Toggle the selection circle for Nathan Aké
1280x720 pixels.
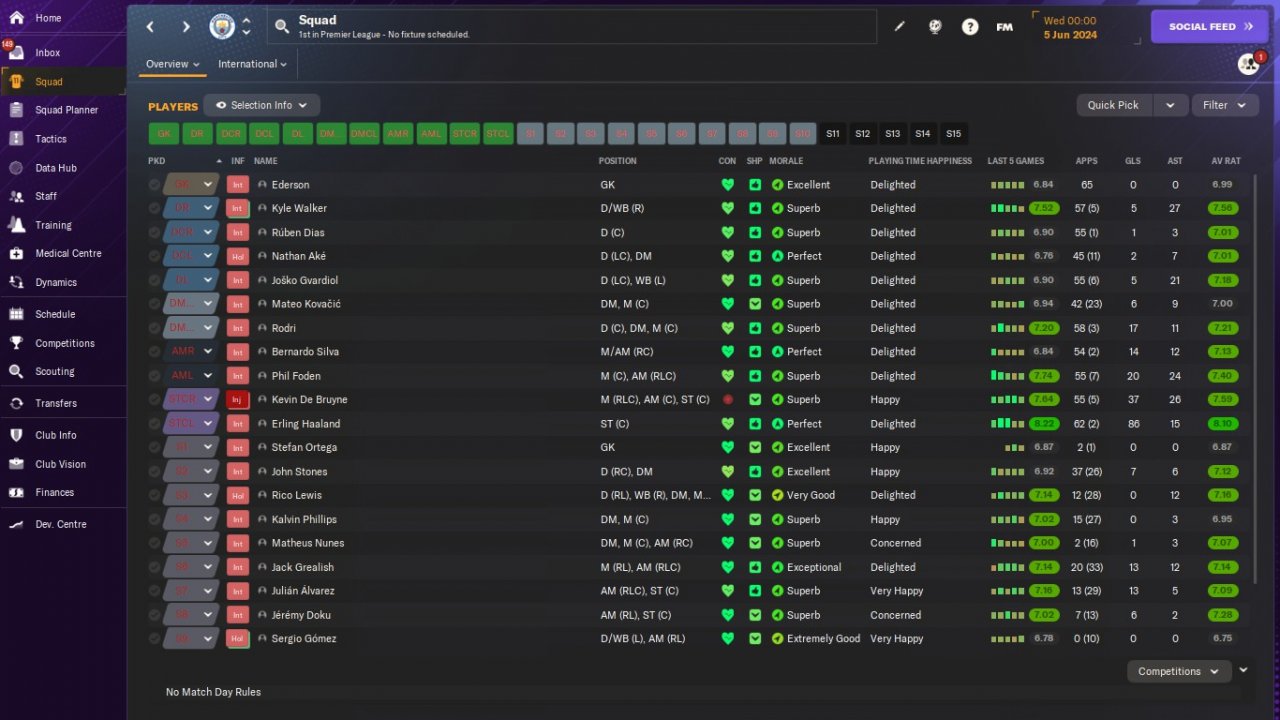tap(154, 256)
